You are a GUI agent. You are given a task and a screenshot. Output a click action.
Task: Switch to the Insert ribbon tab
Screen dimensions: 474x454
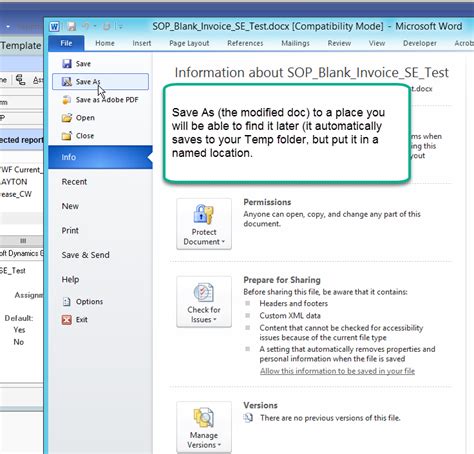click(x=142, y=43)
